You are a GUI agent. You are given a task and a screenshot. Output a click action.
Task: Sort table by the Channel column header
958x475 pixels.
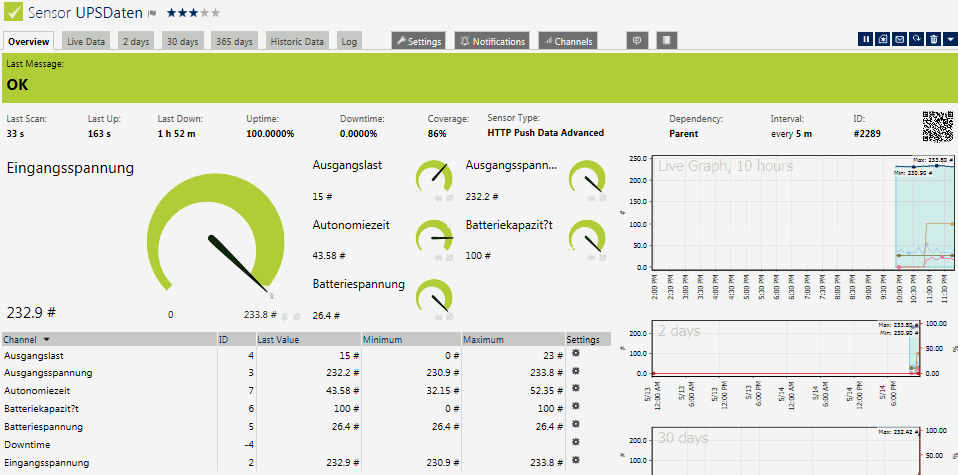click(x=109, y=339)
